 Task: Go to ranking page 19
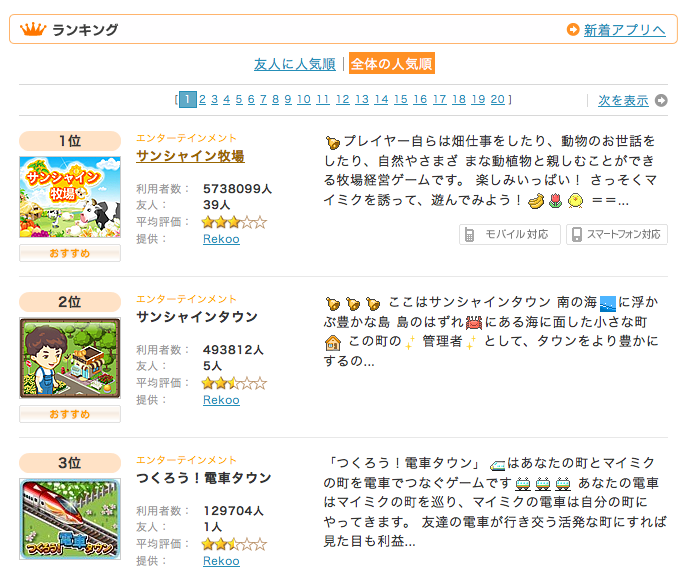(x=478, y=99)
